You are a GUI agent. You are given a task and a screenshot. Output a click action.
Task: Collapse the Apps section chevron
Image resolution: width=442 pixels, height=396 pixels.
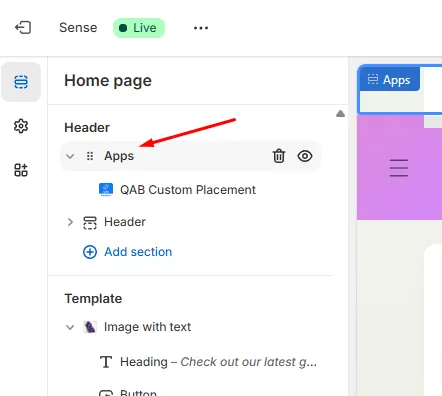pos(70,156)
